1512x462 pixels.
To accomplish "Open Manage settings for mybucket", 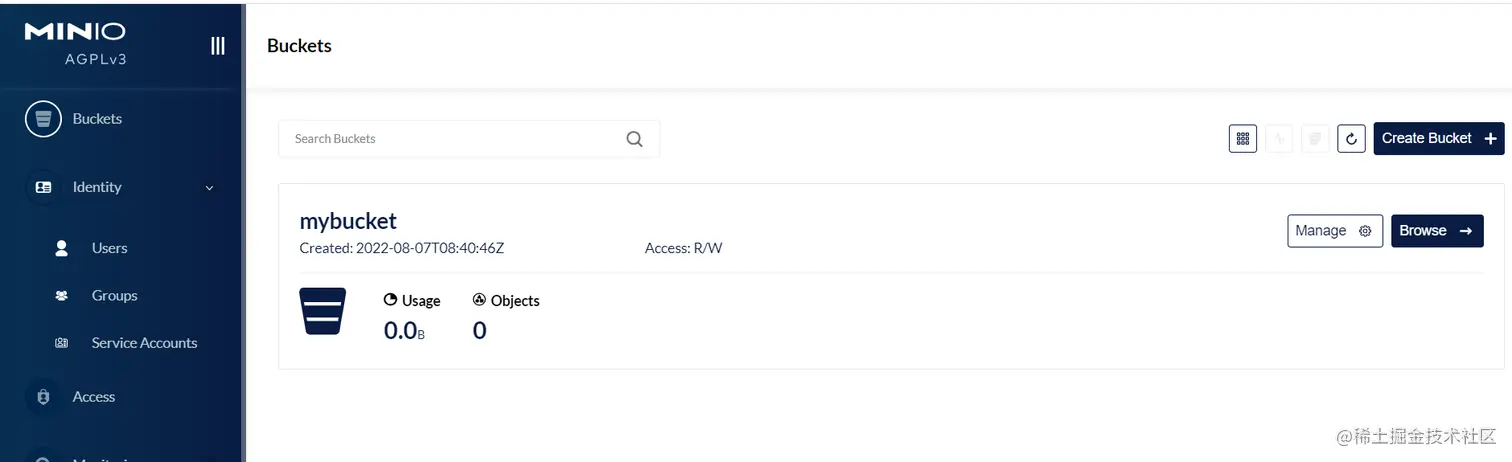I will pos(1334,231).
